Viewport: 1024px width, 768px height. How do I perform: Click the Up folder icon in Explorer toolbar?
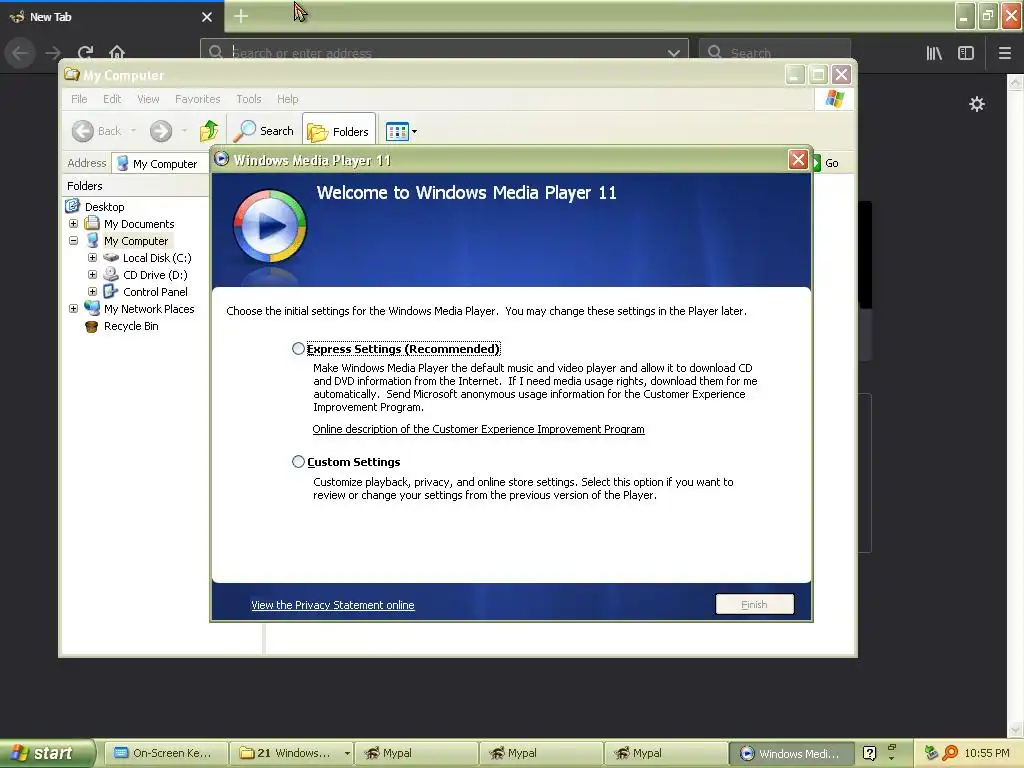(209, 131)
